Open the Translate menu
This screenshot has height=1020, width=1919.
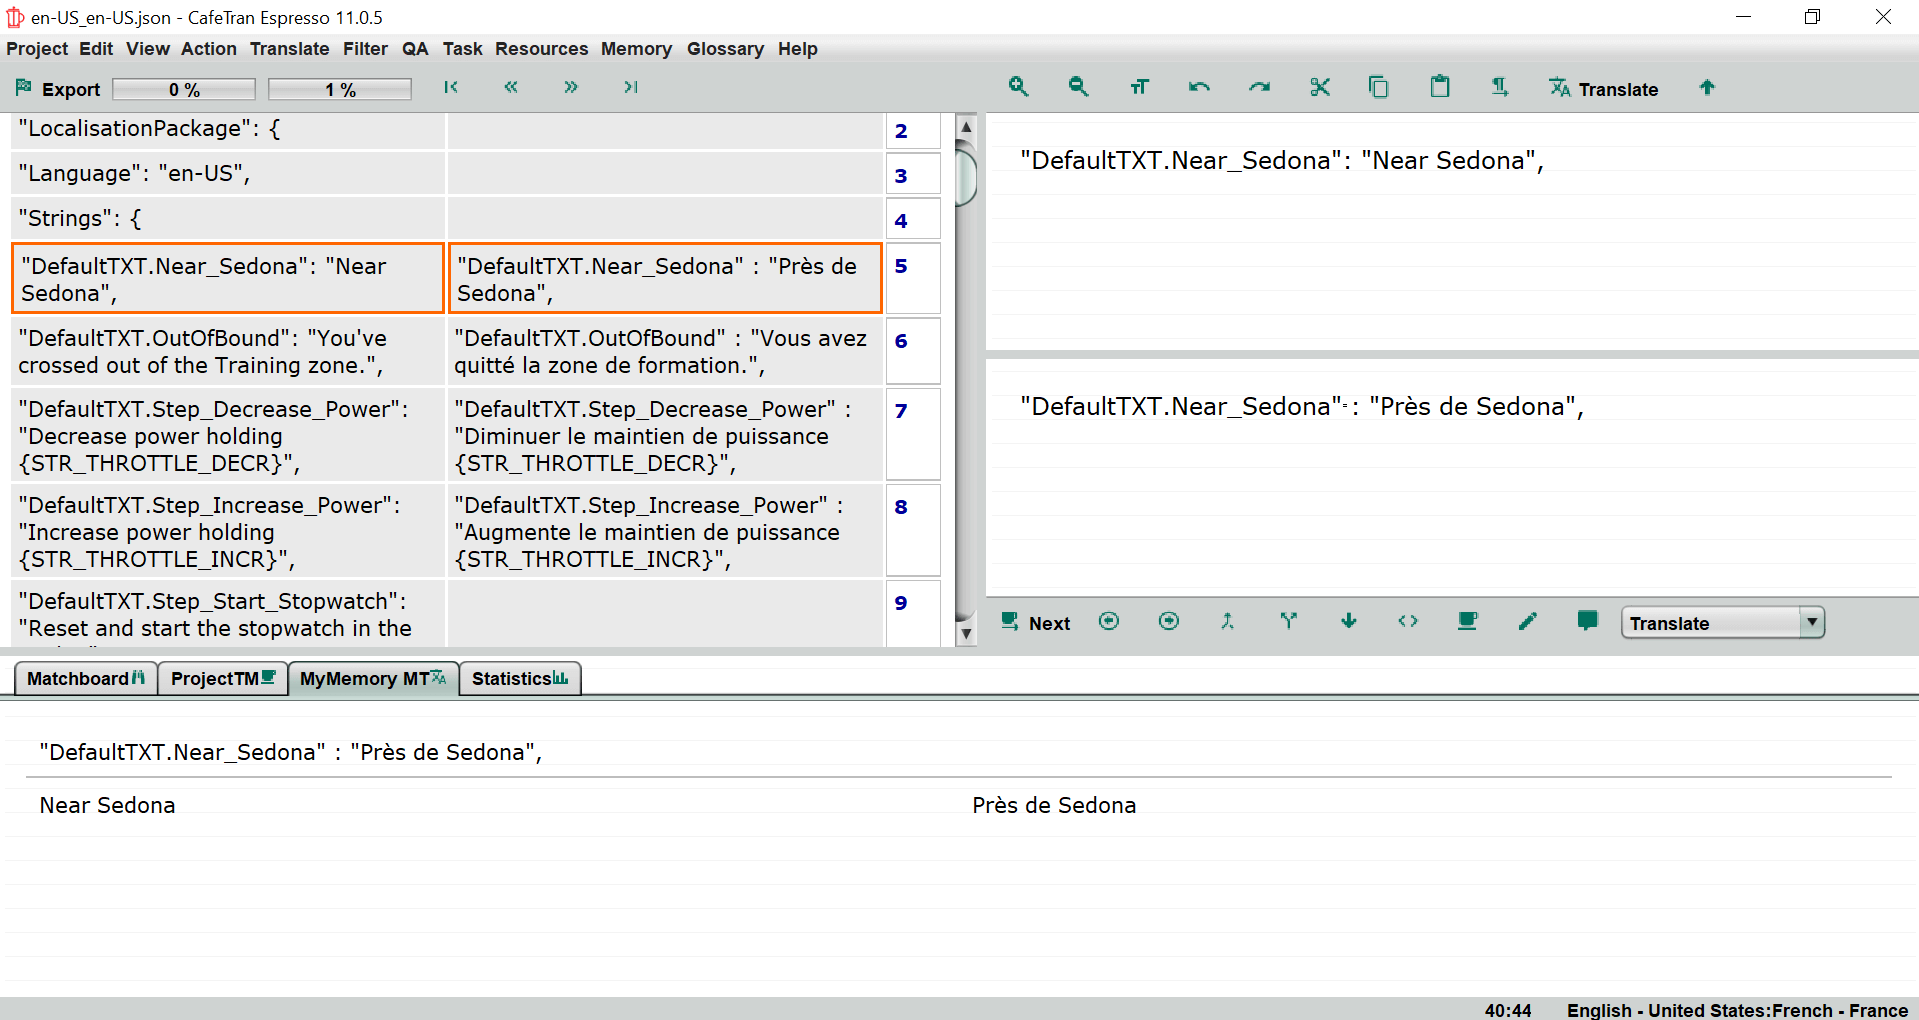[289, 49]
